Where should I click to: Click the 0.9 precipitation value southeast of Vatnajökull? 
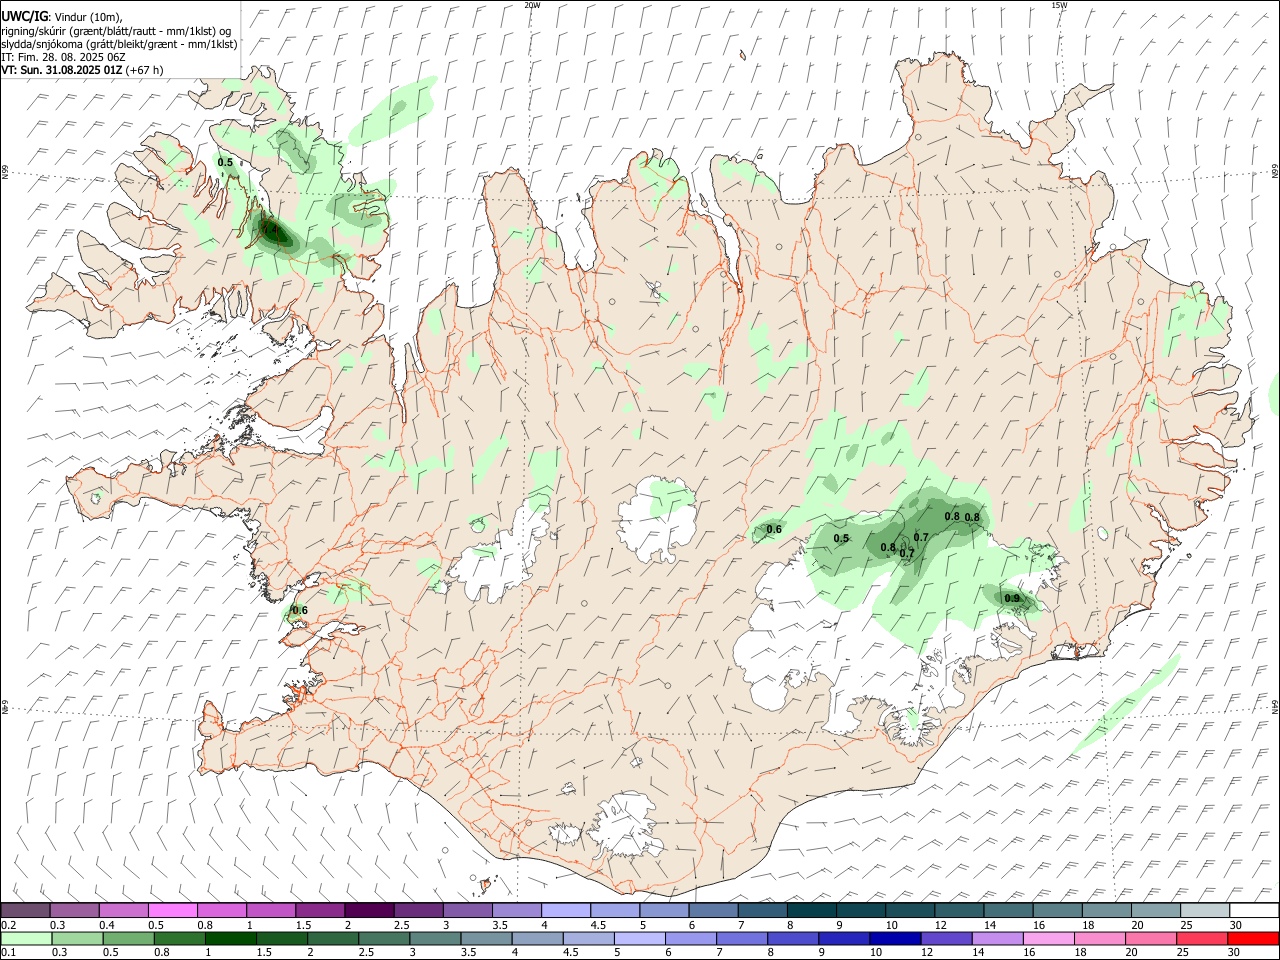[1012, 599]
